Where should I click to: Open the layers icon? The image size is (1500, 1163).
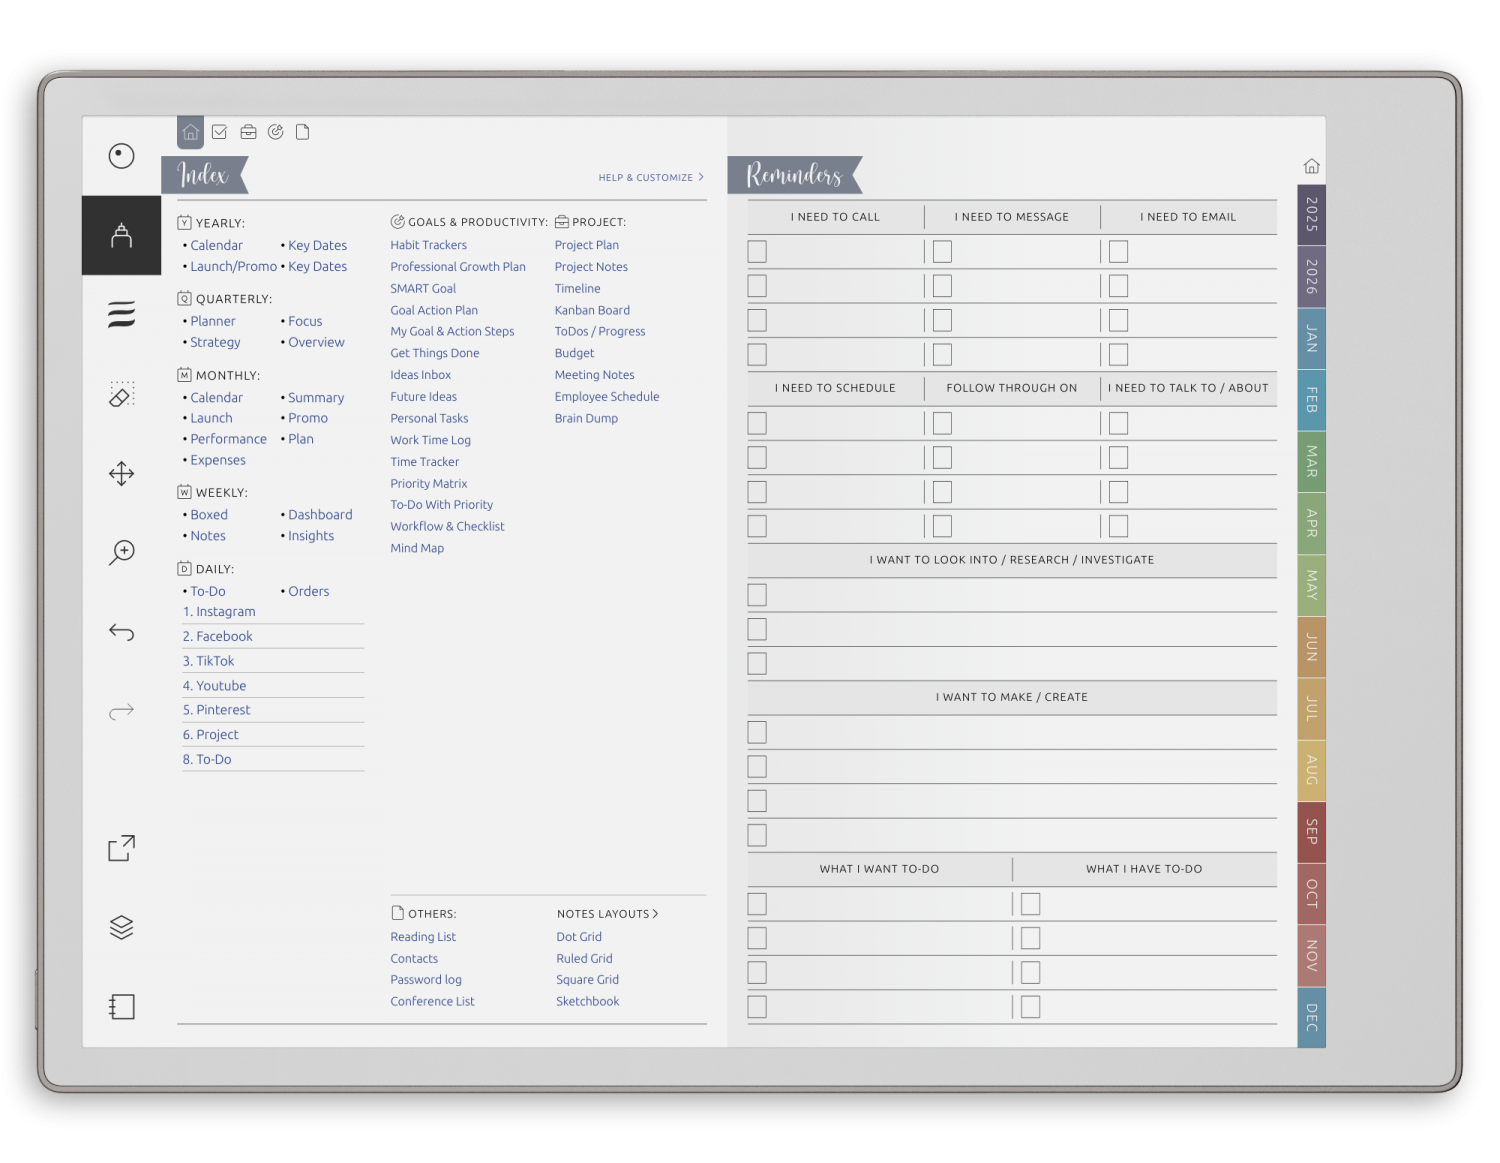(x=121, y=927)
